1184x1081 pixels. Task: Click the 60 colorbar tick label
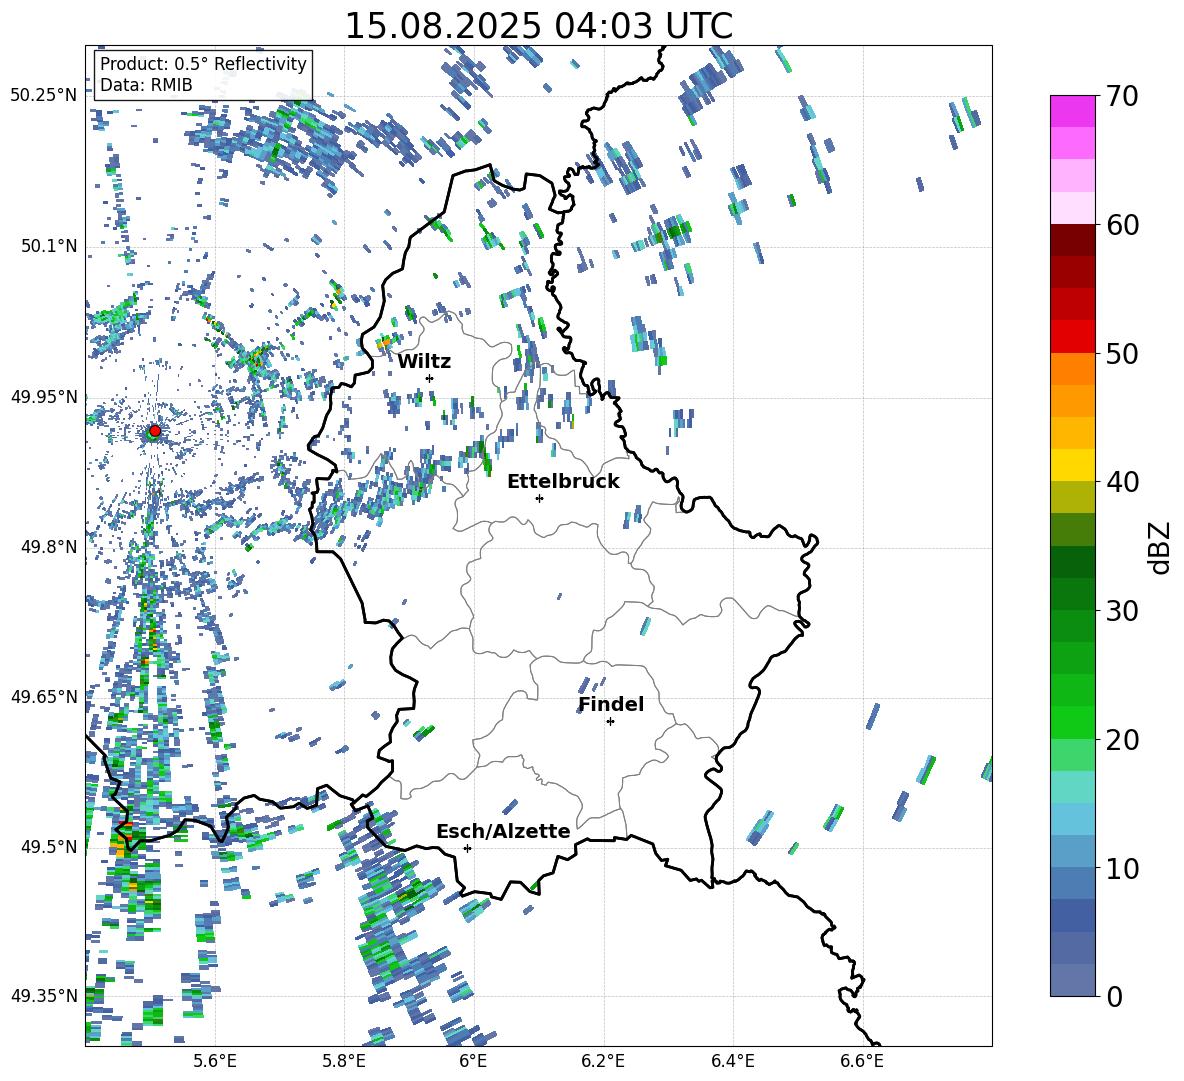click(1122, 225)
